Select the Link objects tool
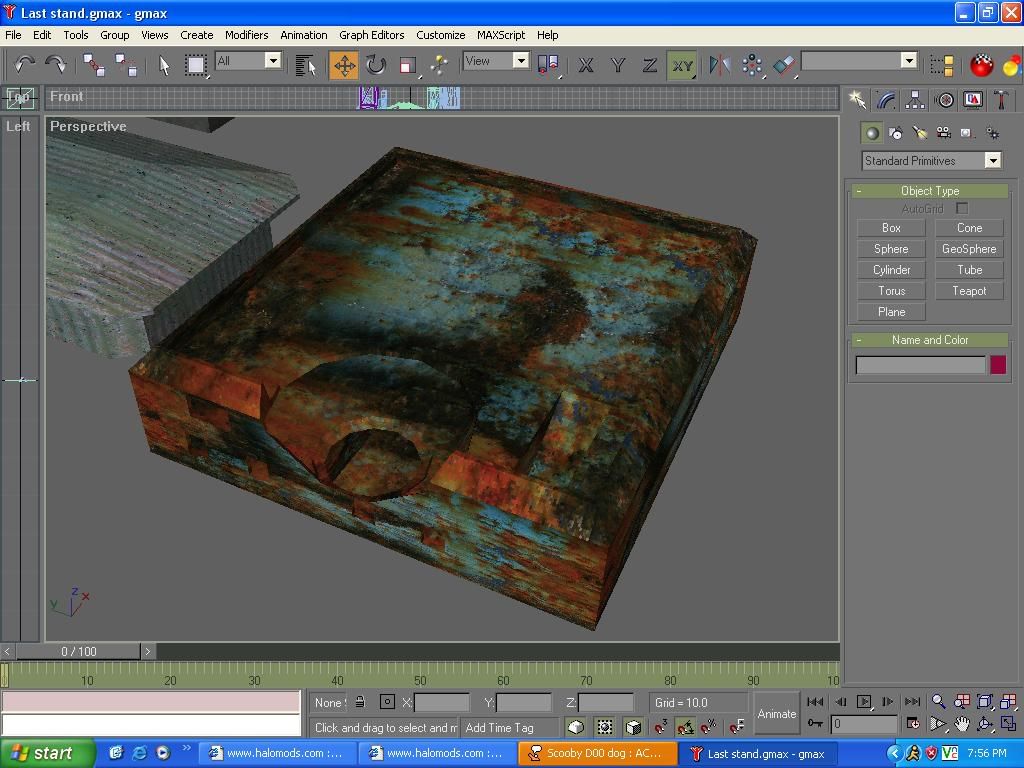The width and height of the screenshot is (1024, 768). click(93, 65)
